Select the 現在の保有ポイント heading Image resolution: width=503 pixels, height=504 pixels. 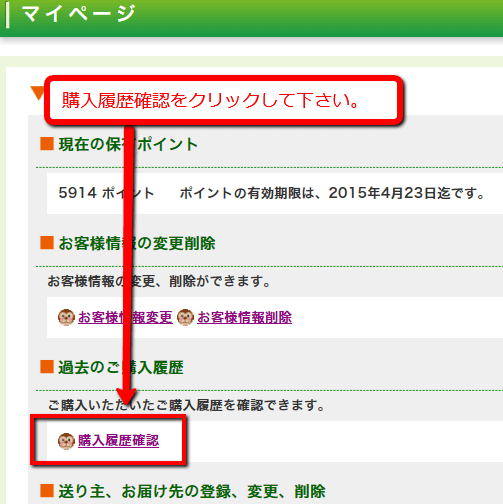tap(128, 144)
